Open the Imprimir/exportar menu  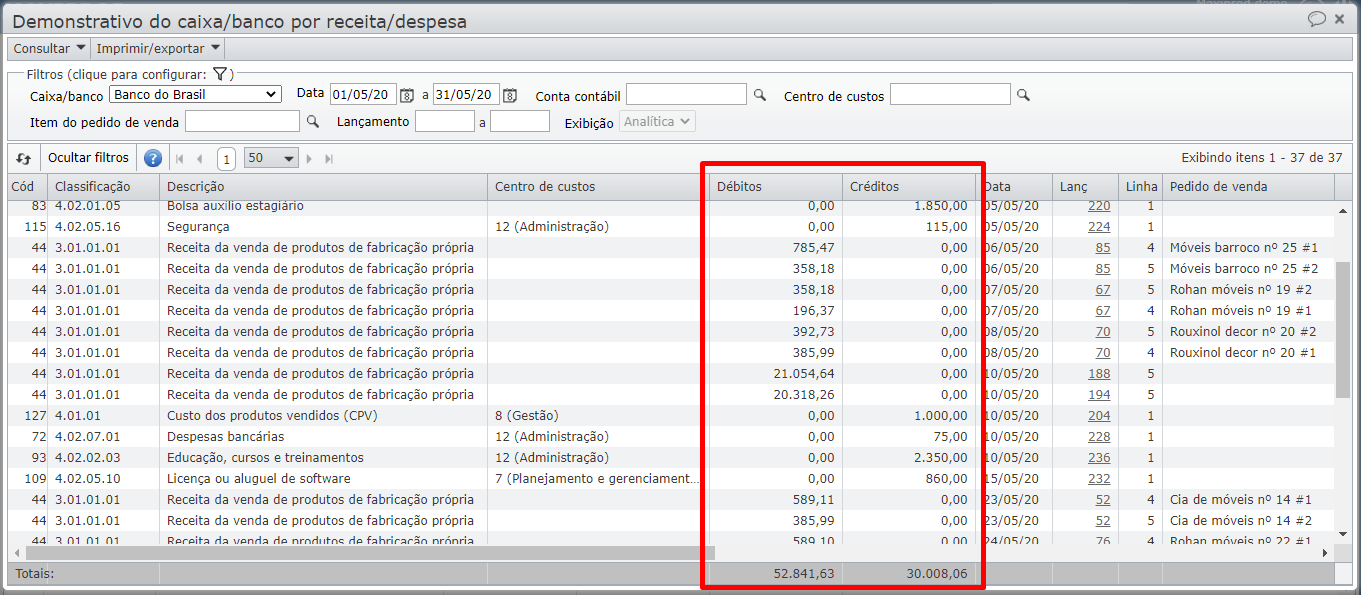(x=158, y=48)
